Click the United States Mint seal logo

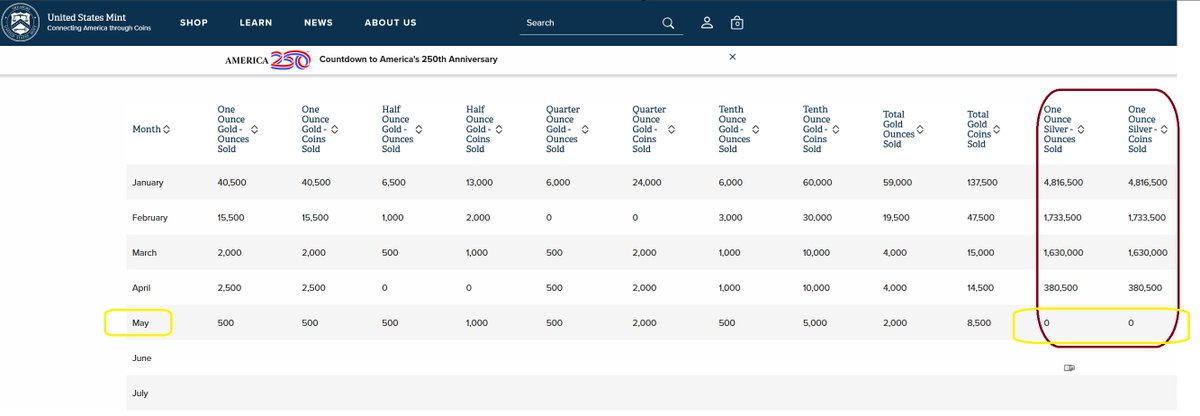(x=22, y=23)
